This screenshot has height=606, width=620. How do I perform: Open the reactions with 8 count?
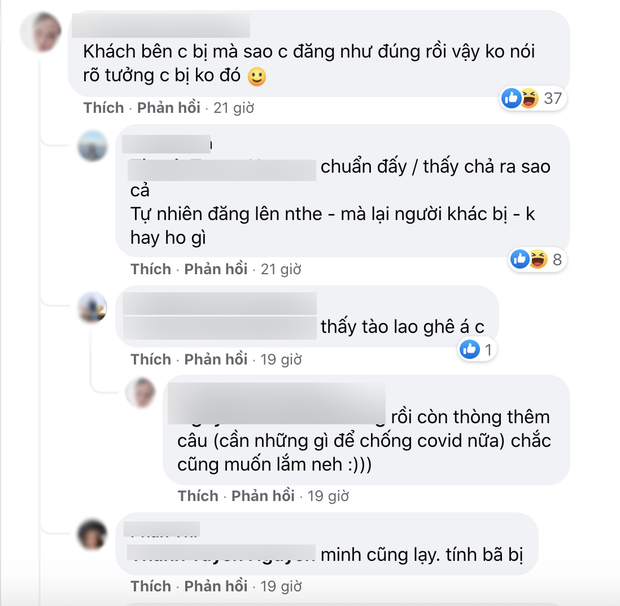click(x=525, y=260)
